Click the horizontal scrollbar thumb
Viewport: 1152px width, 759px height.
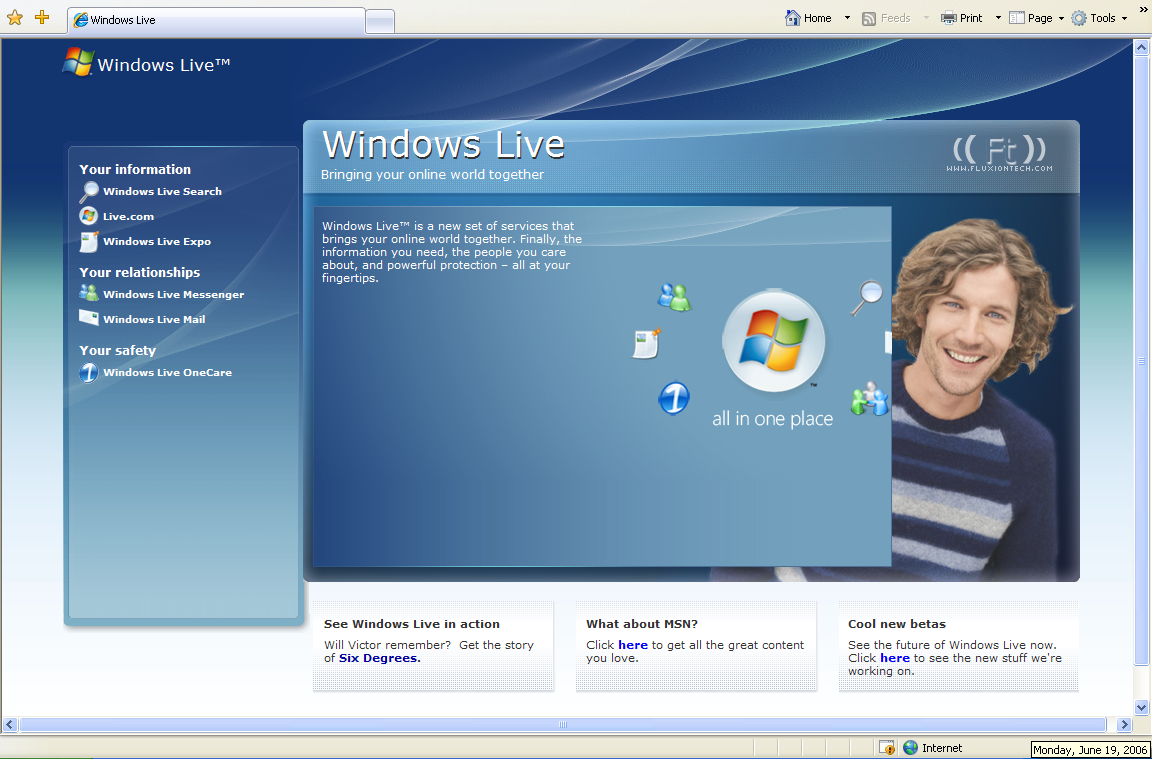coord(563,724)
